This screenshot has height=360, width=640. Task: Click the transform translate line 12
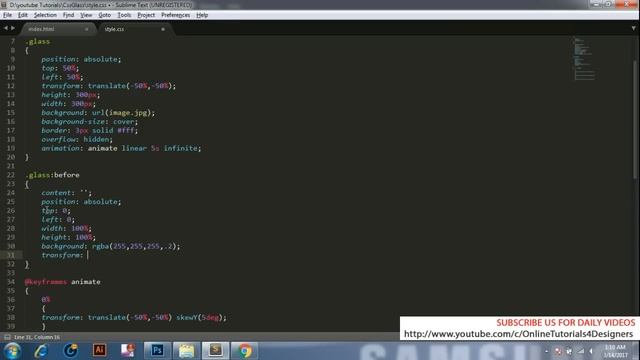tap(109, 86)
